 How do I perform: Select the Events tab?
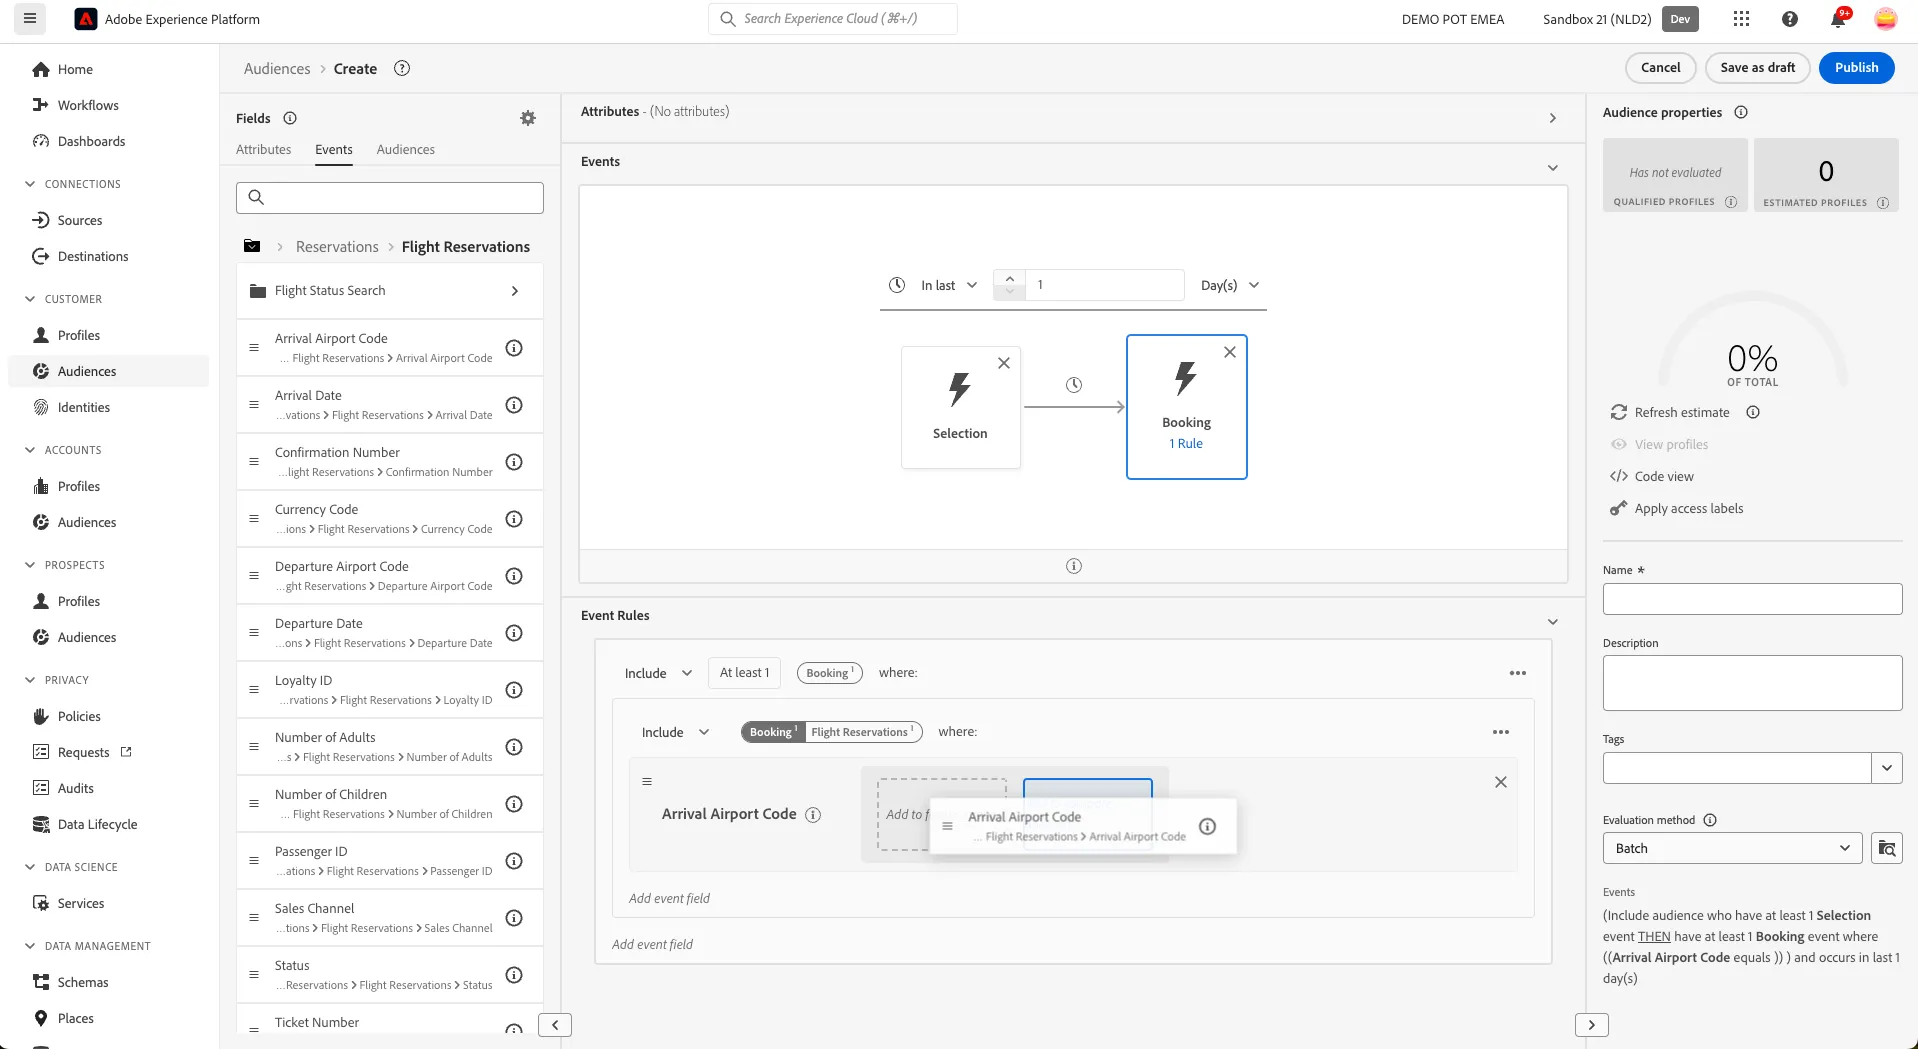point(334,149)
